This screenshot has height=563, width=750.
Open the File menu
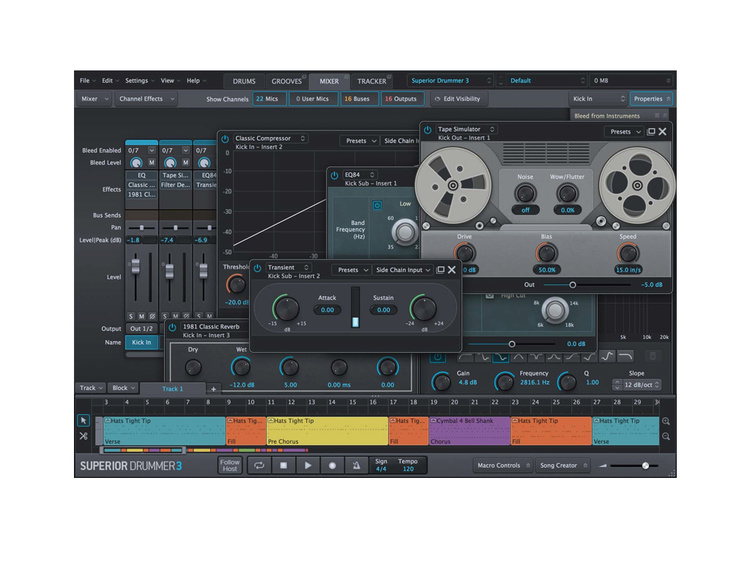tap(87, 81)
